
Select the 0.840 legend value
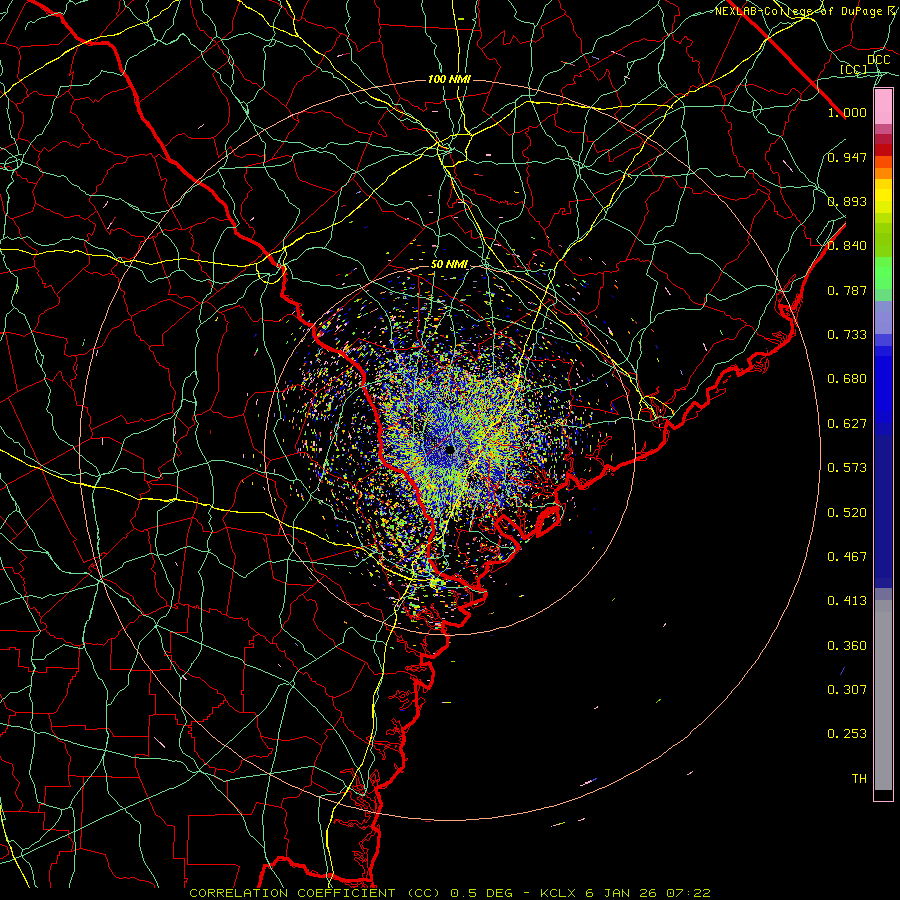pos(847,246)
